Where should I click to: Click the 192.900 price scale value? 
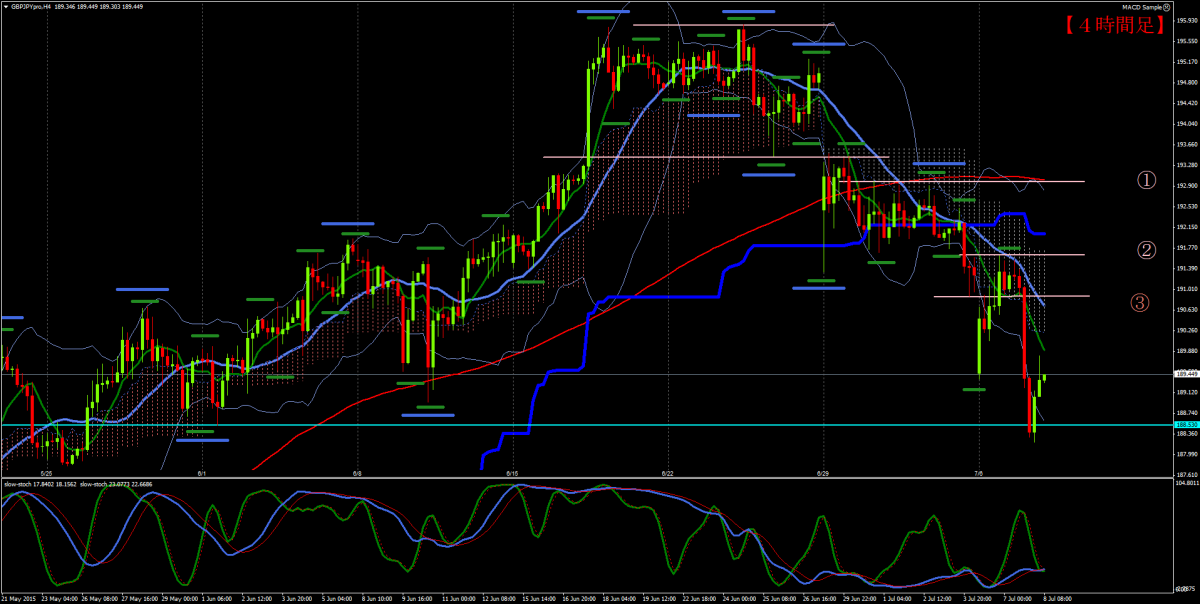pos(1188,186)
